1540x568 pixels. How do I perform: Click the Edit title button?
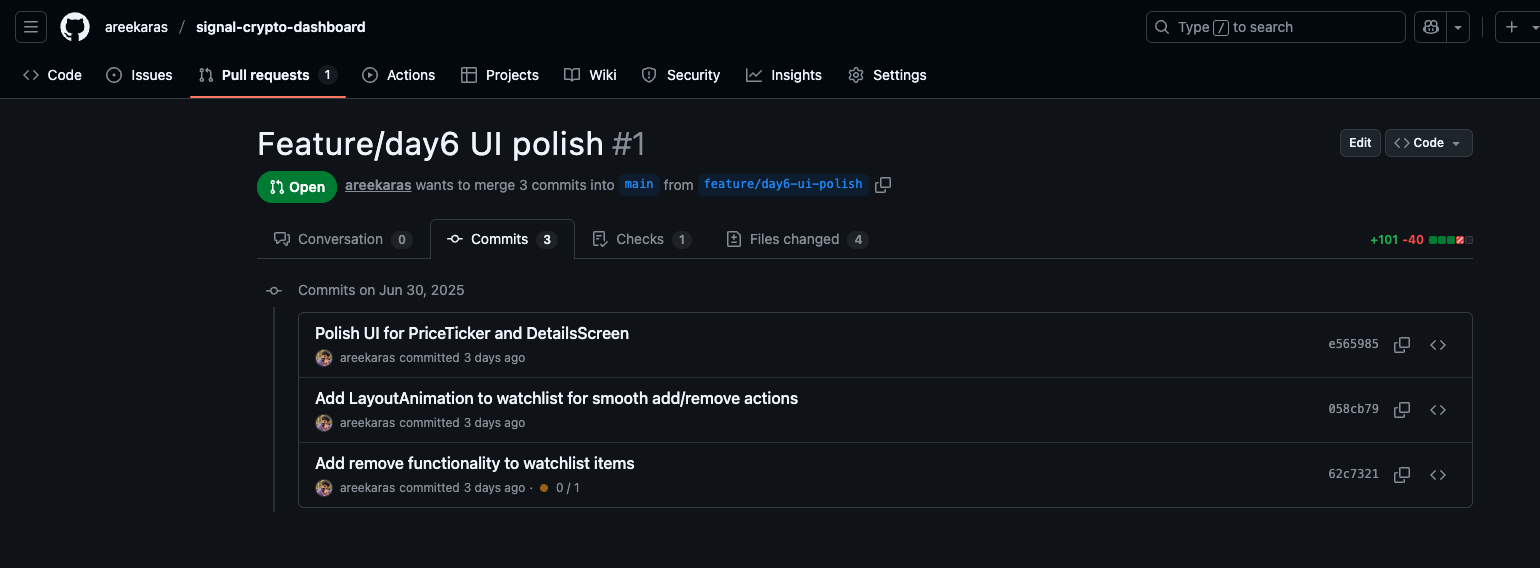pos(1360,143)
